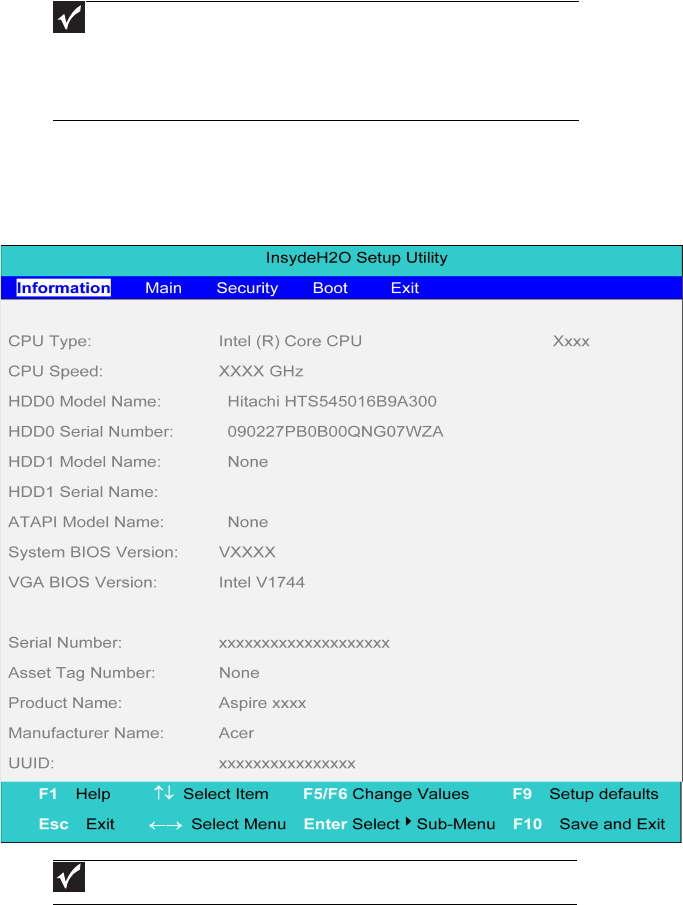Click the 'Xxxx' CPU model value
683x905 pixels.
pyautogui.click(x=571, y=341)
